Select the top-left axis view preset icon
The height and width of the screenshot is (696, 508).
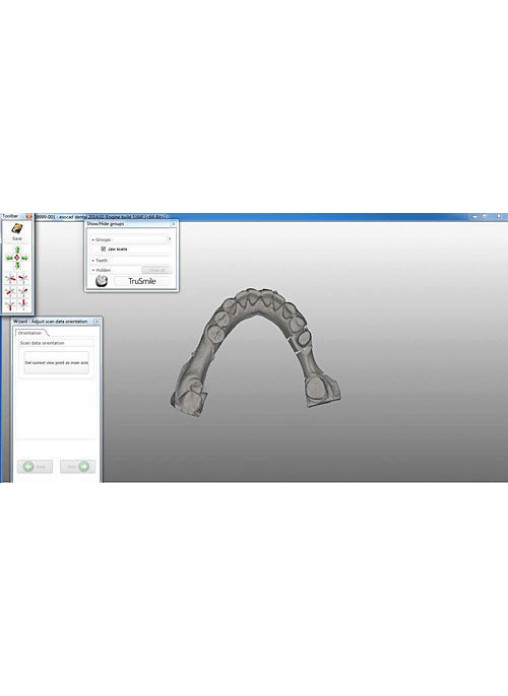point(10,279)
